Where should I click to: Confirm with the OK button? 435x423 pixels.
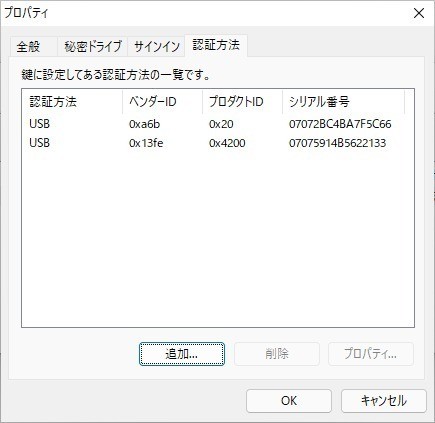pos(289,401)
